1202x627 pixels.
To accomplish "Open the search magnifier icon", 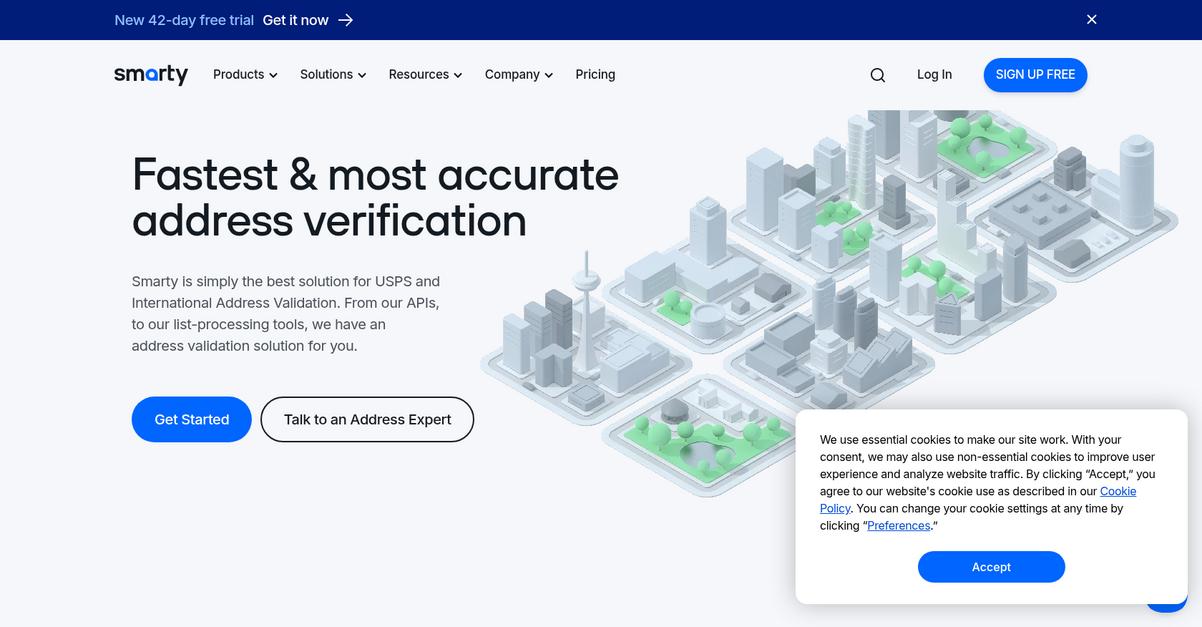I will [x=878, y=75].
